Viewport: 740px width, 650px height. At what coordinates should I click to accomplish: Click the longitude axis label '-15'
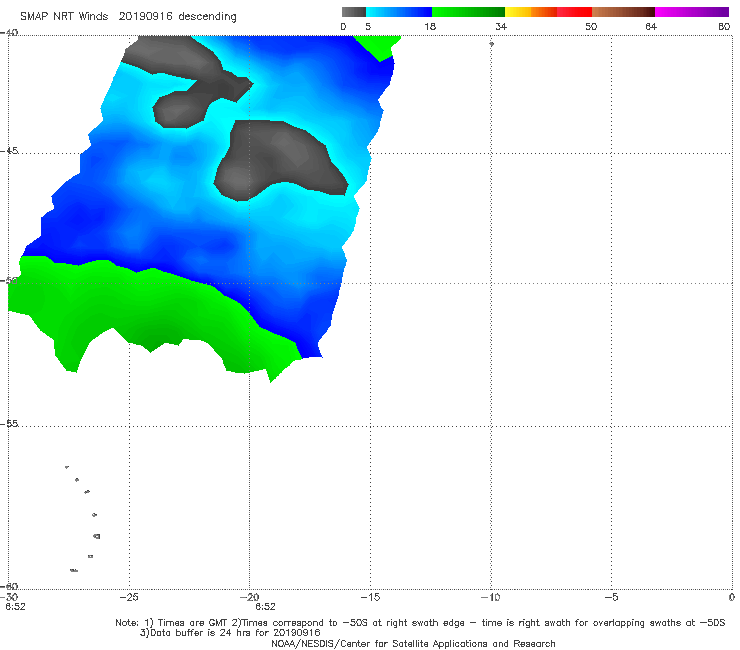(370, 597)
